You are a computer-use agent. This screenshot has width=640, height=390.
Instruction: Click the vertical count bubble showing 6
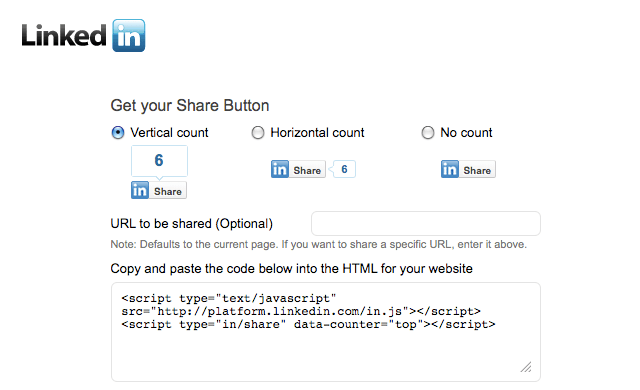[159, 162]
